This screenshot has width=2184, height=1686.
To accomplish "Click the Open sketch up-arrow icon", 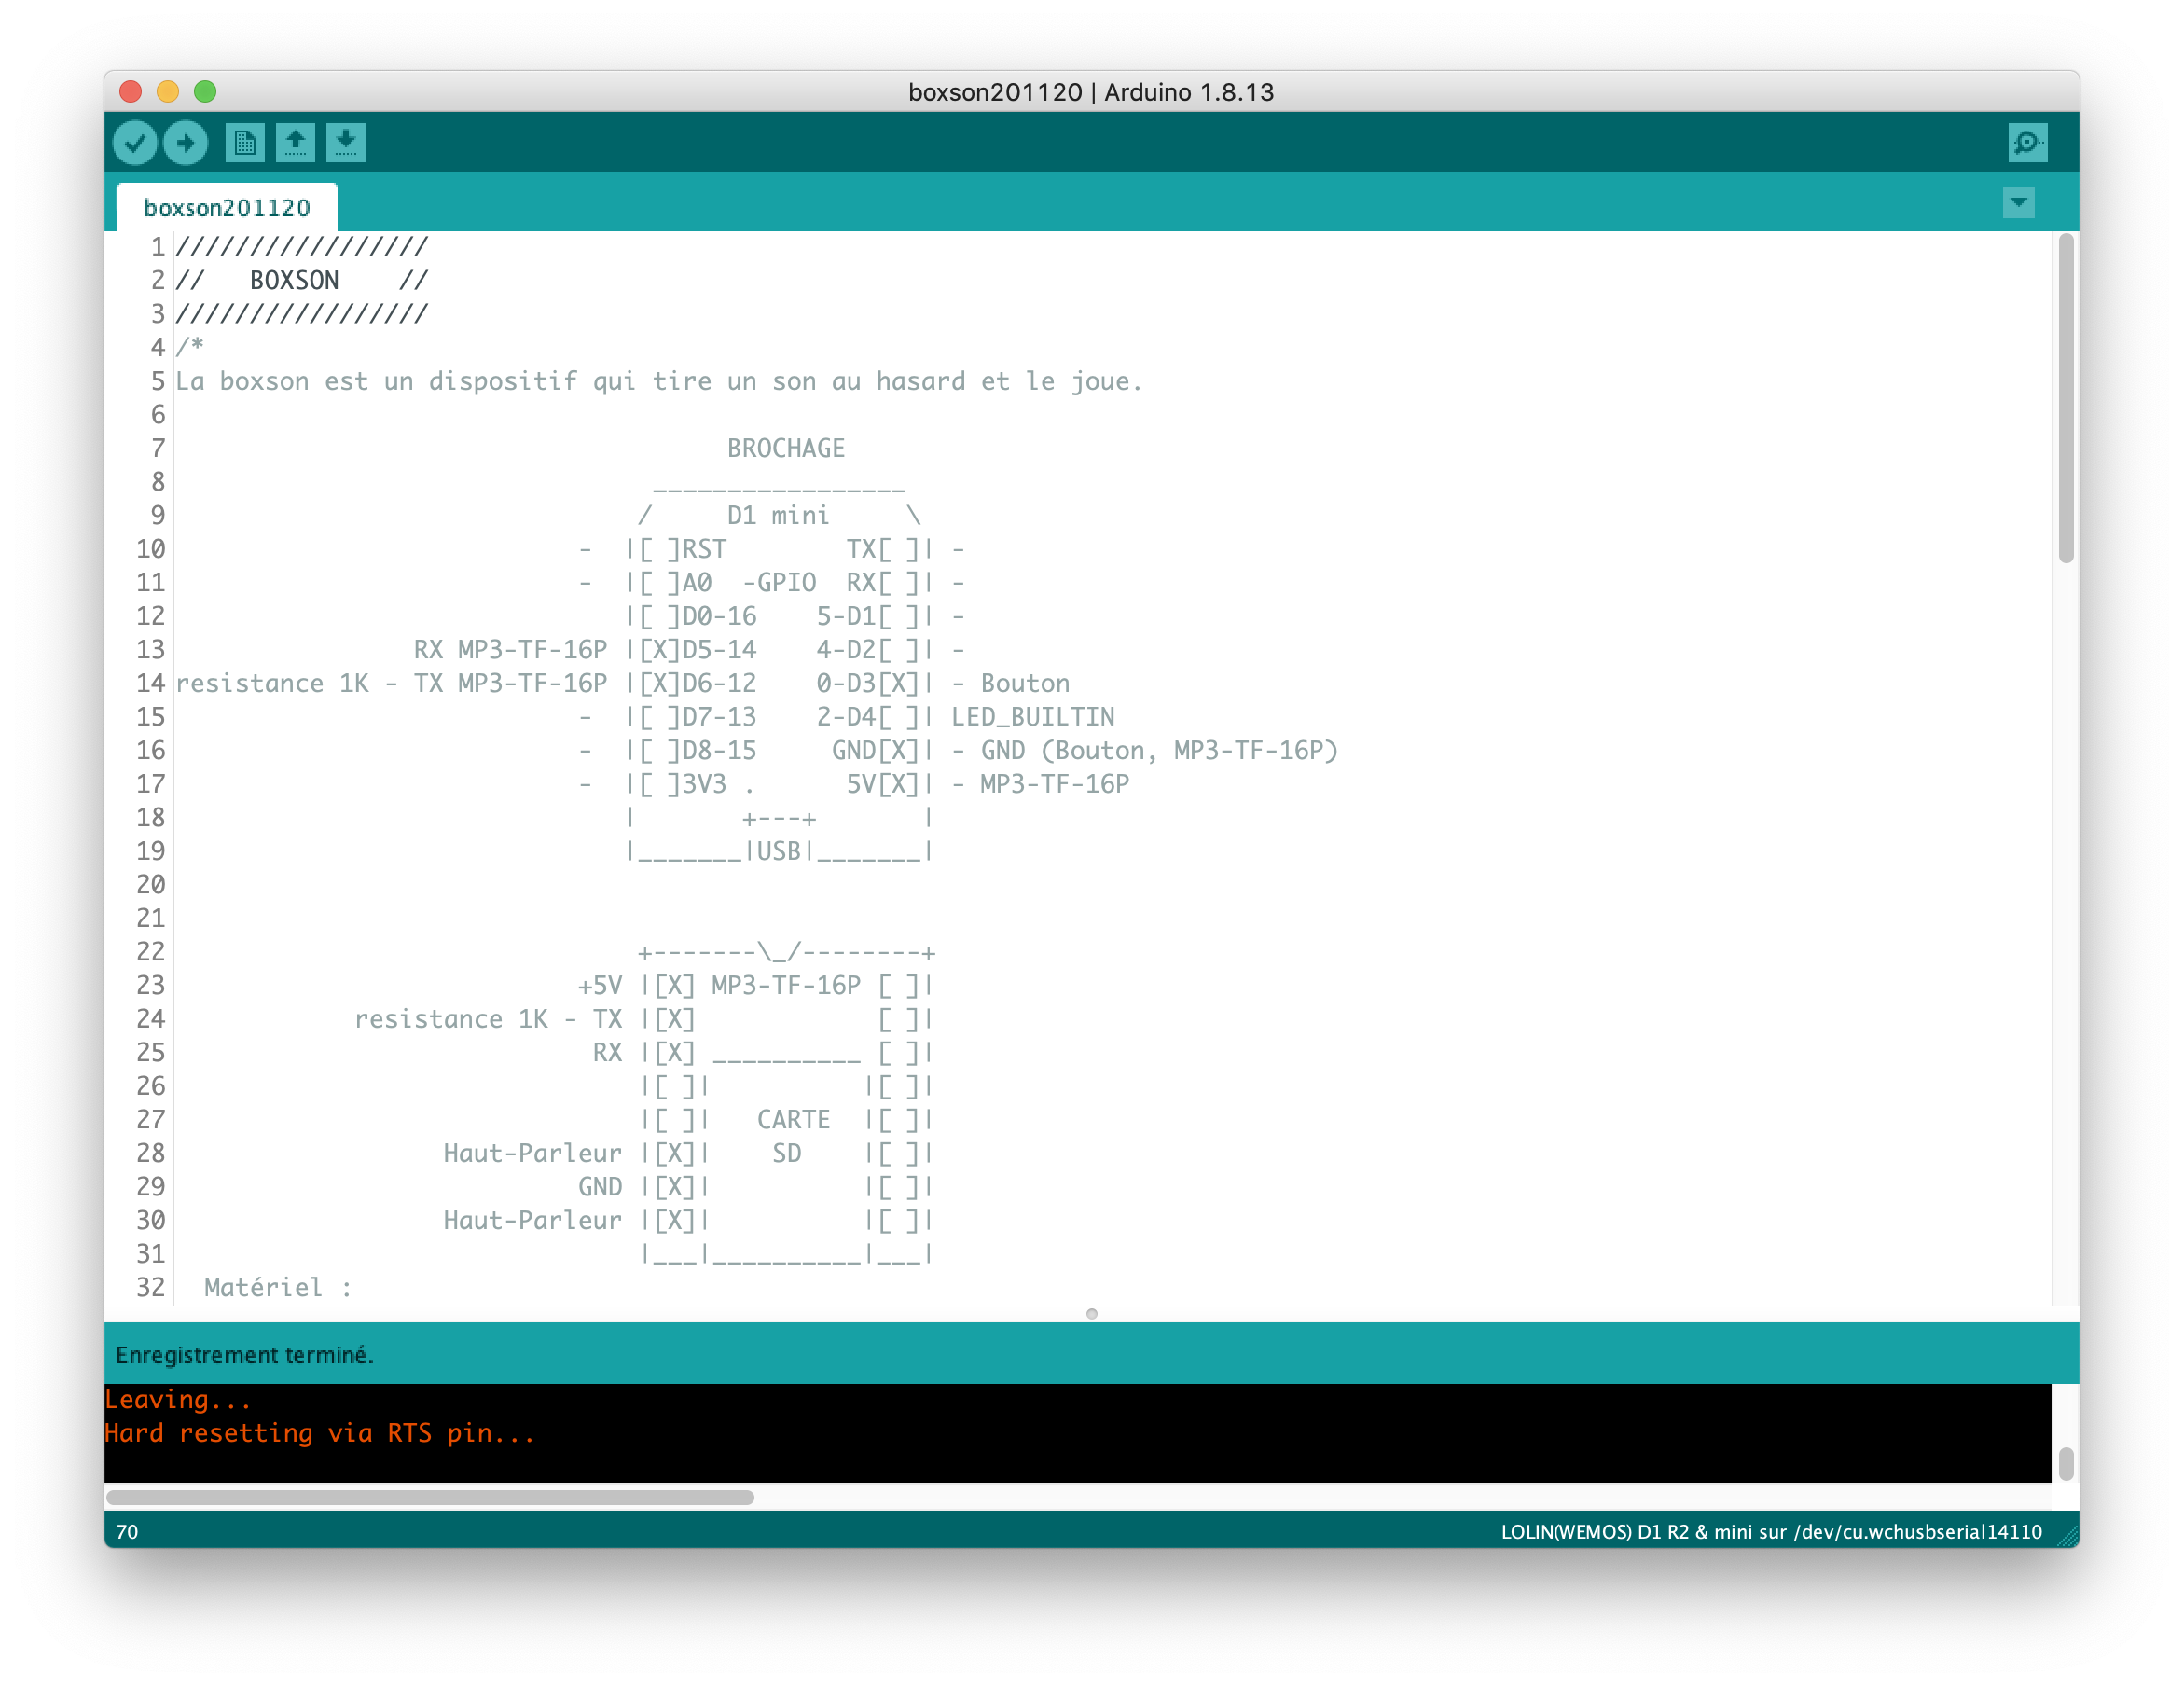I will pyautogui.click(x=295, y=143).
